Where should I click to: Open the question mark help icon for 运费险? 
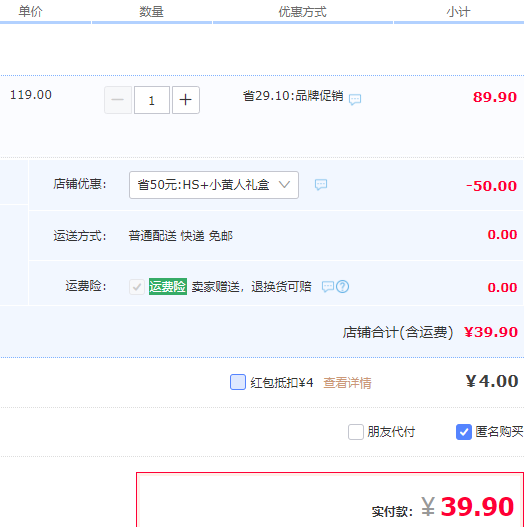(x=342, y=287)
